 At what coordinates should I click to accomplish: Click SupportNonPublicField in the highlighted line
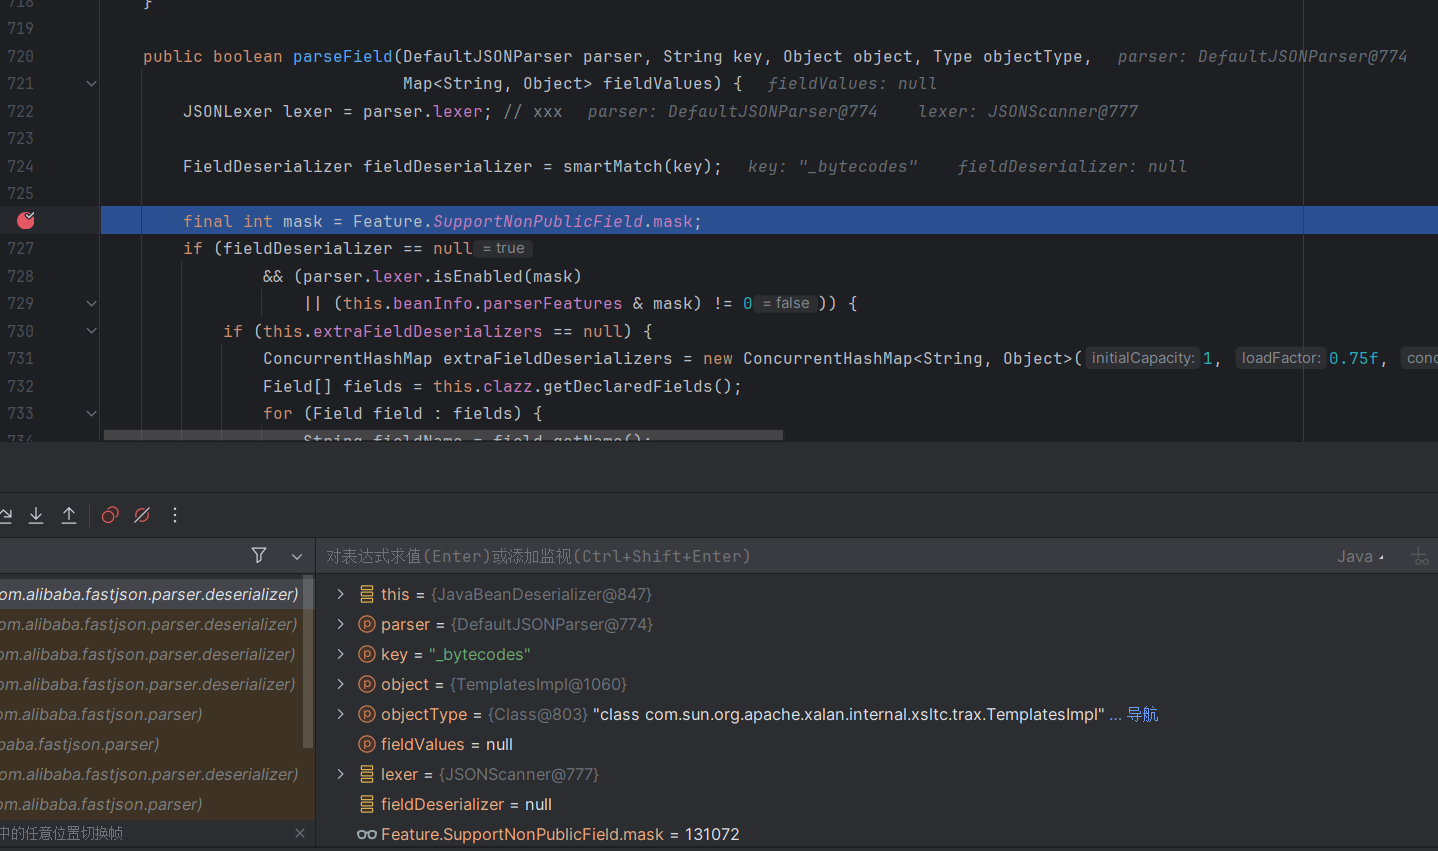tap(538, 221)
